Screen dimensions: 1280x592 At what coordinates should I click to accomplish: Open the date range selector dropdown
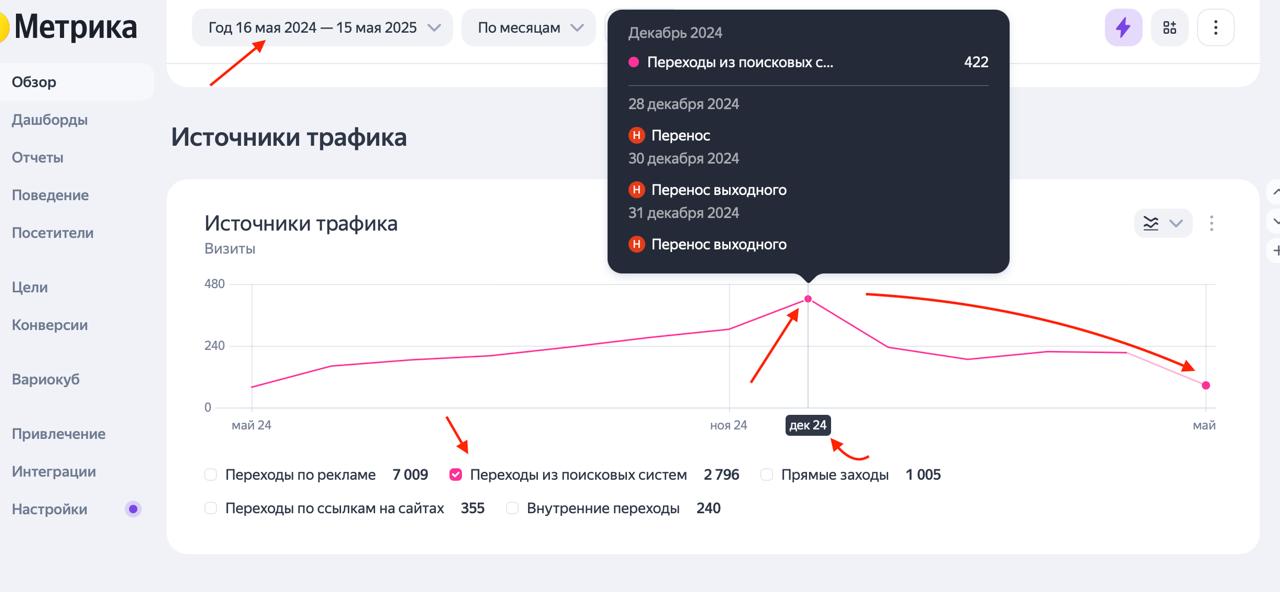[x=322, y=27]
